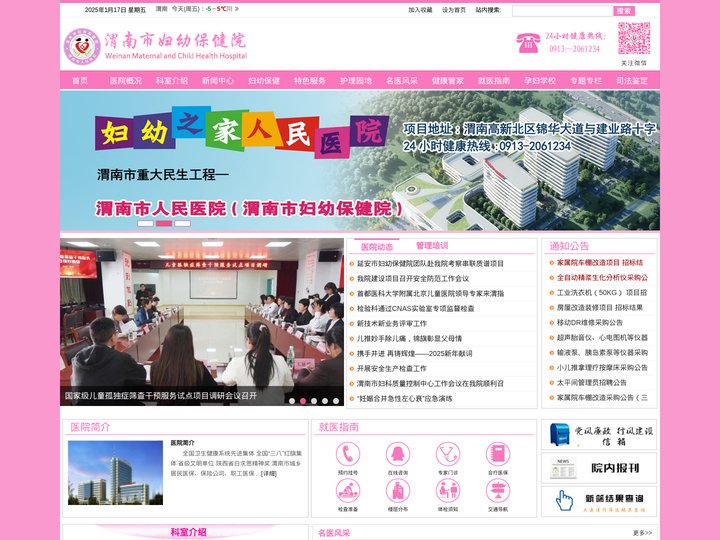
Task: Open 合疗医保 notebook icon
Action: 498,454
